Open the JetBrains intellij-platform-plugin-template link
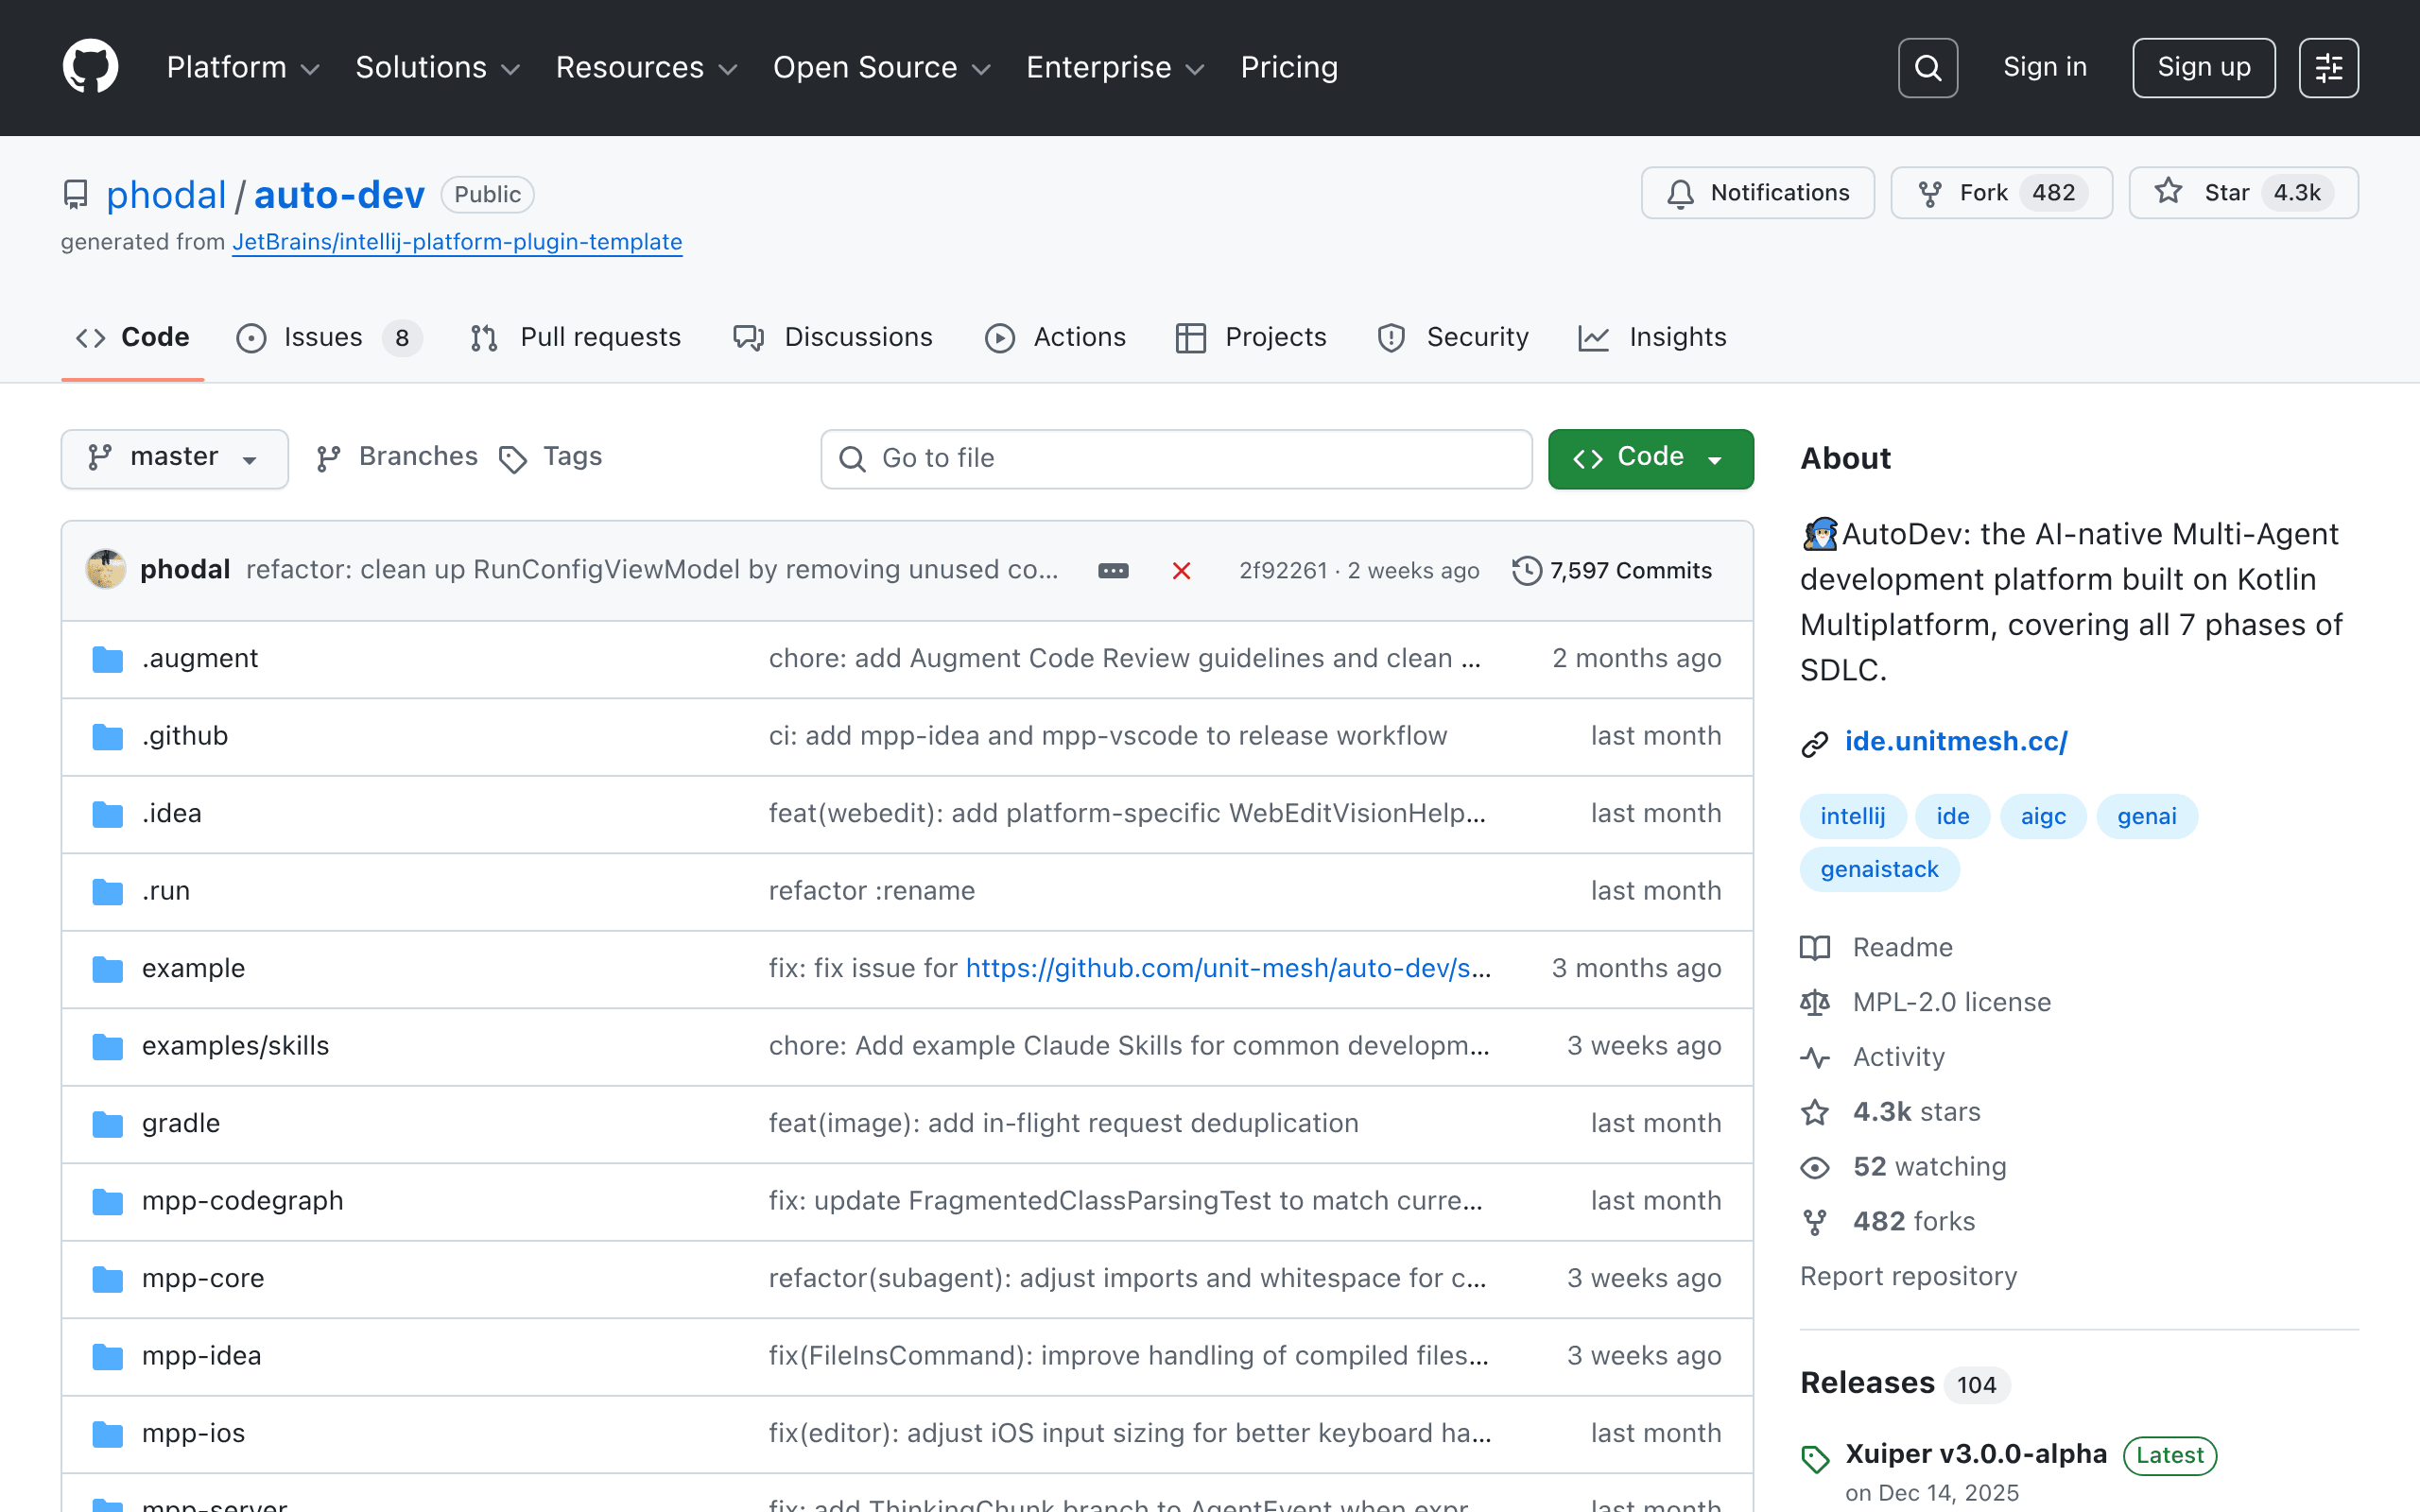Viewport: 2420px width, 1512px height. 457,242
